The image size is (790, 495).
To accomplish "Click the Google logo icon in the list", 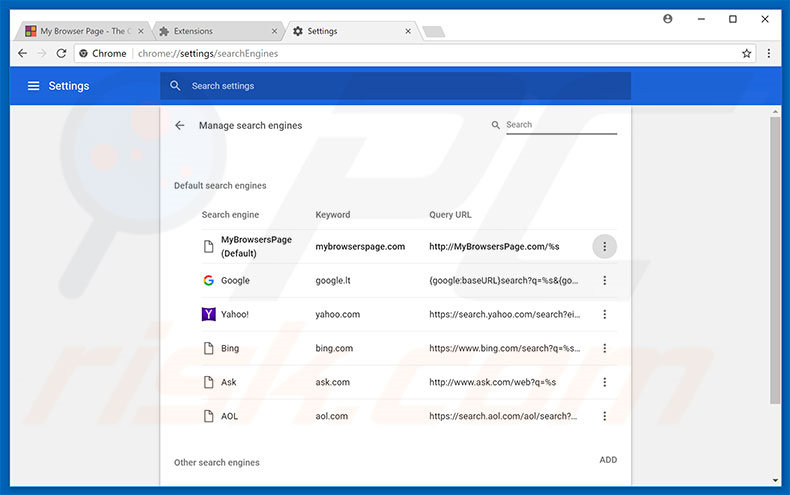I will (209, 280).
